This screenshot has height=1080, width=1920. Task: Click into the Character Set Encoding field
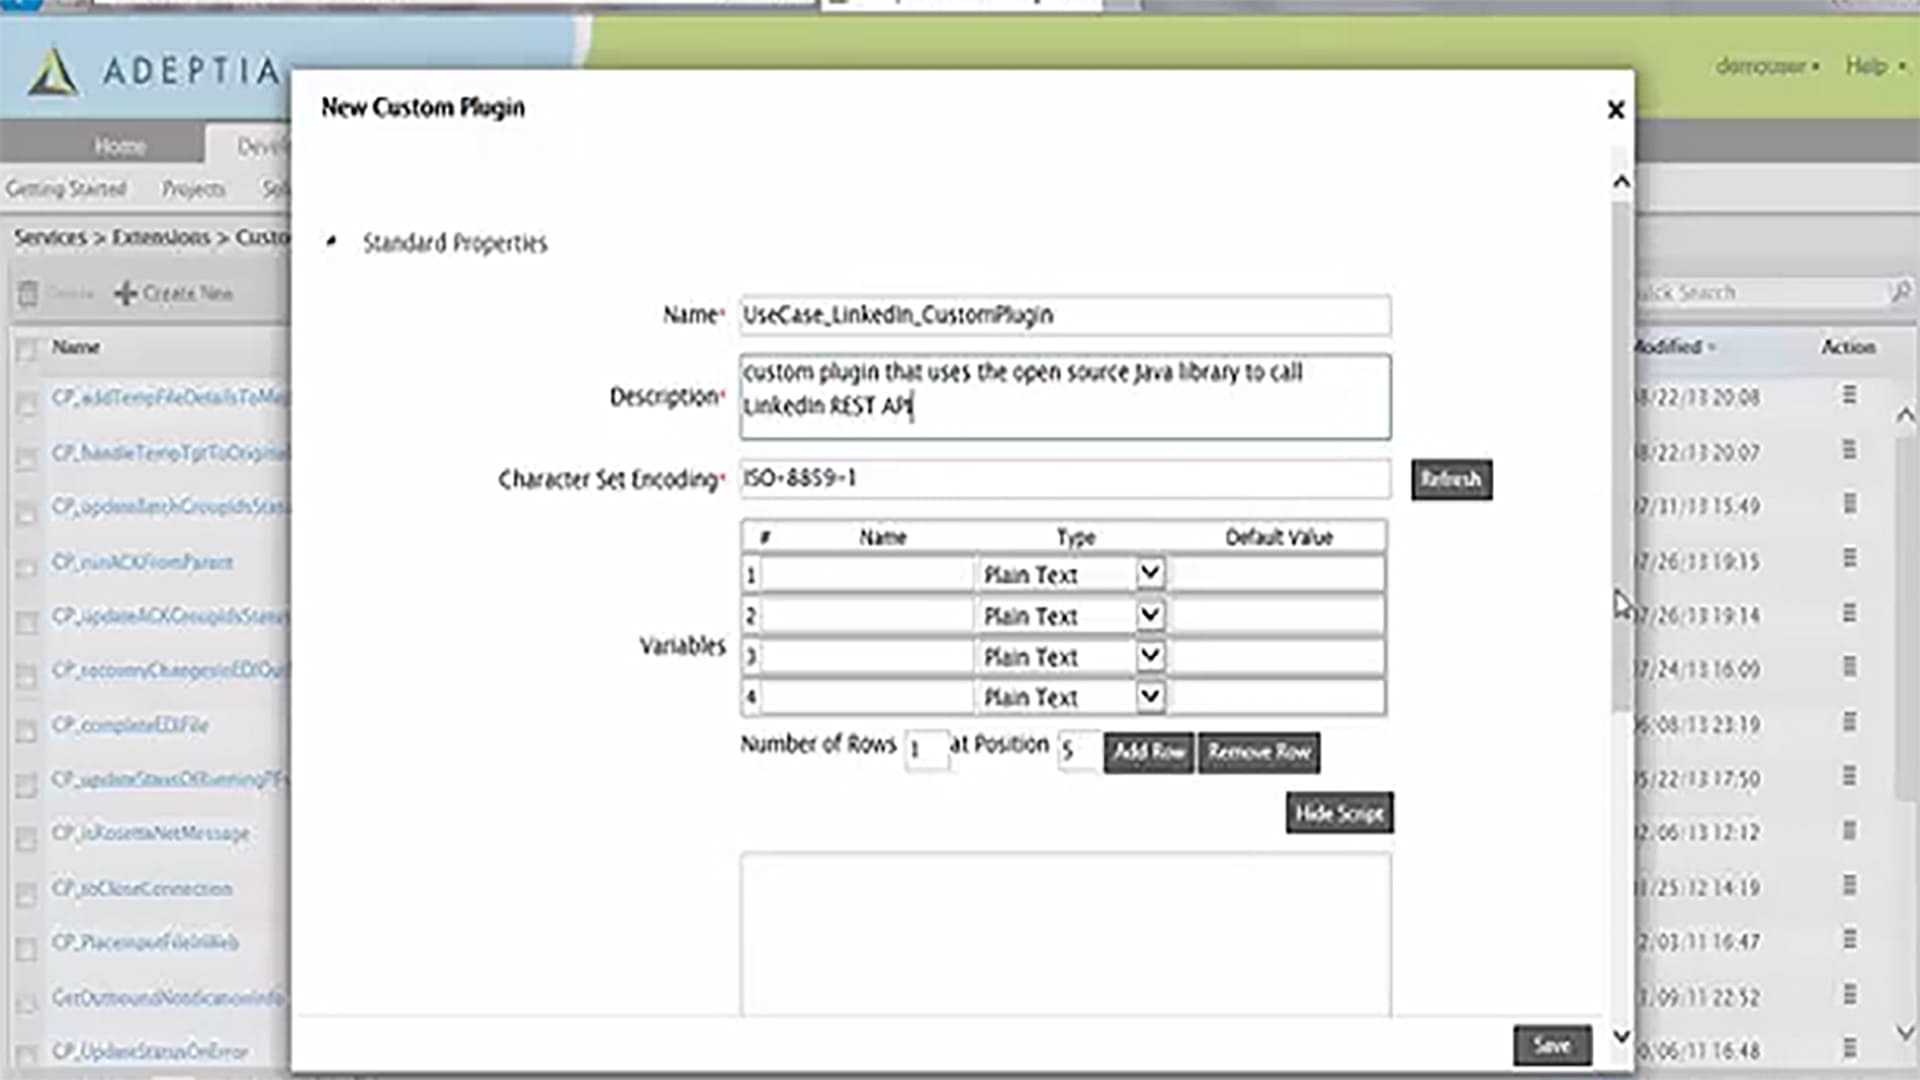(x=1064, y=479)
